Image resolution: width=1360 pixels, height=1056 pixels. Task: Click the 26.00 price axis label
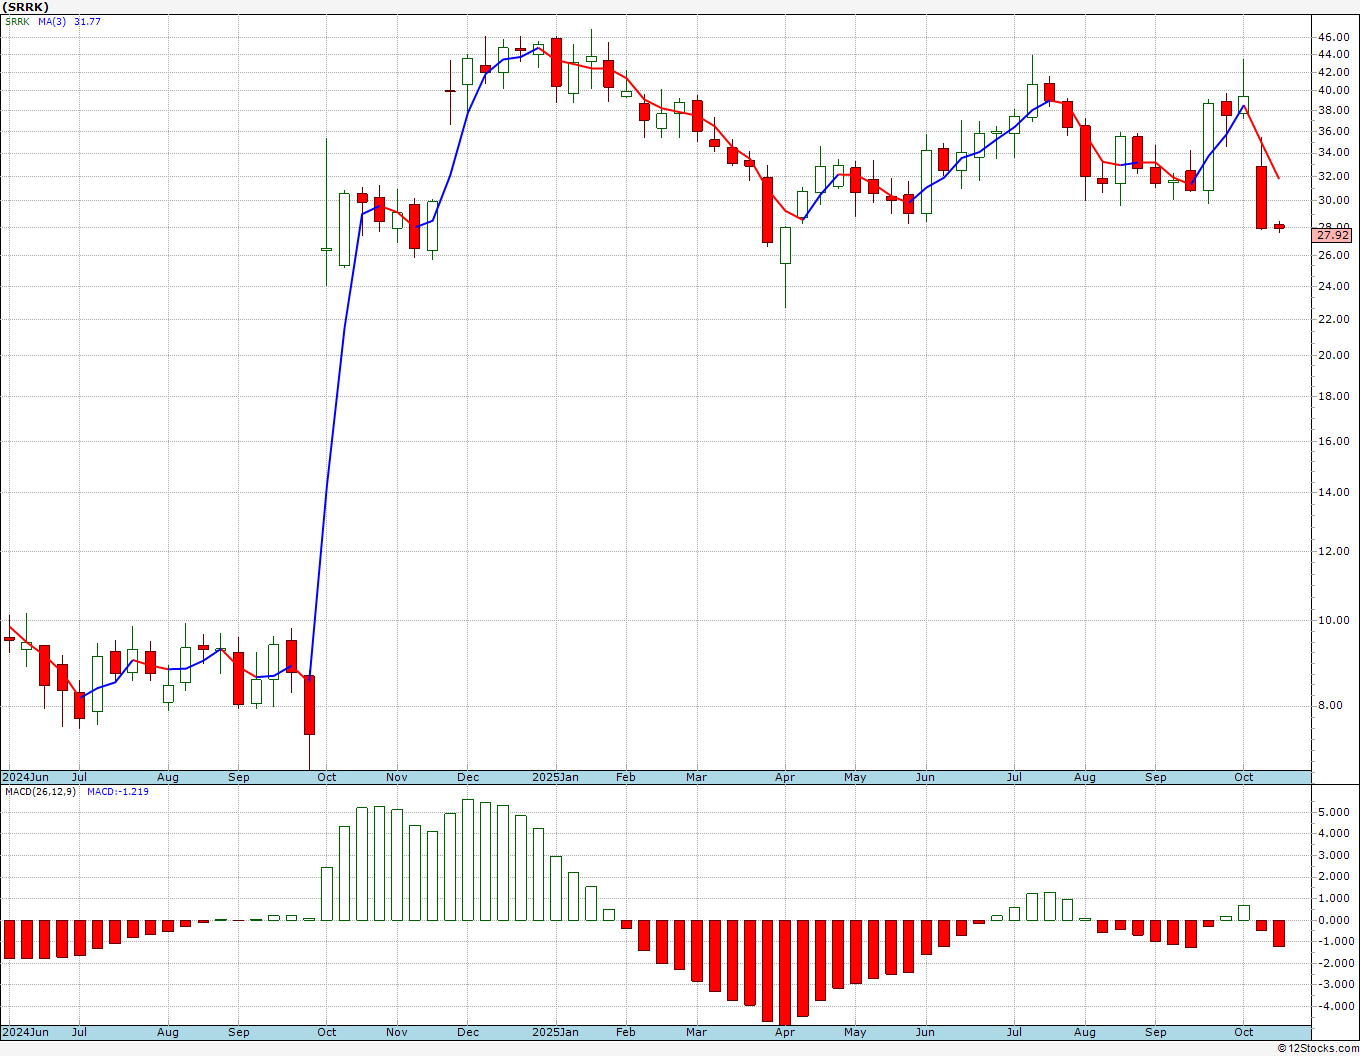tap(1333, 256)
